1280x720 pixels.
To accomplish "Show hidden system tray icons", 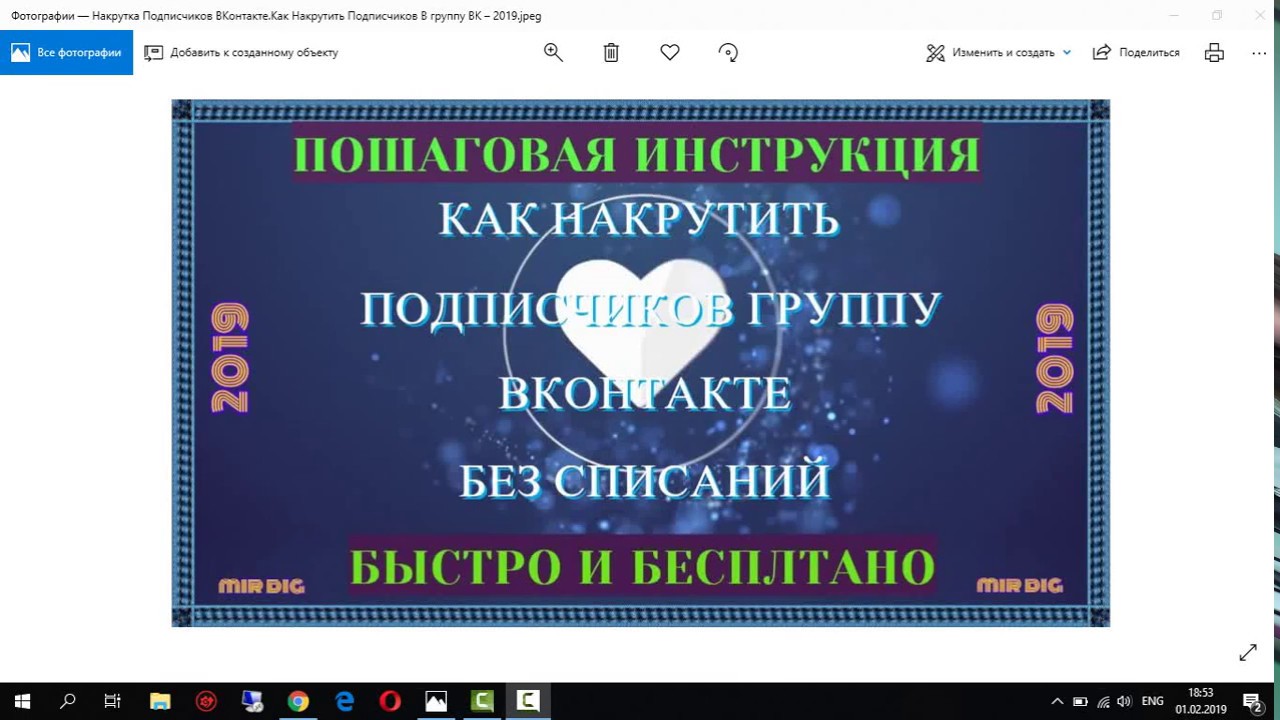I will (1057, 701).
